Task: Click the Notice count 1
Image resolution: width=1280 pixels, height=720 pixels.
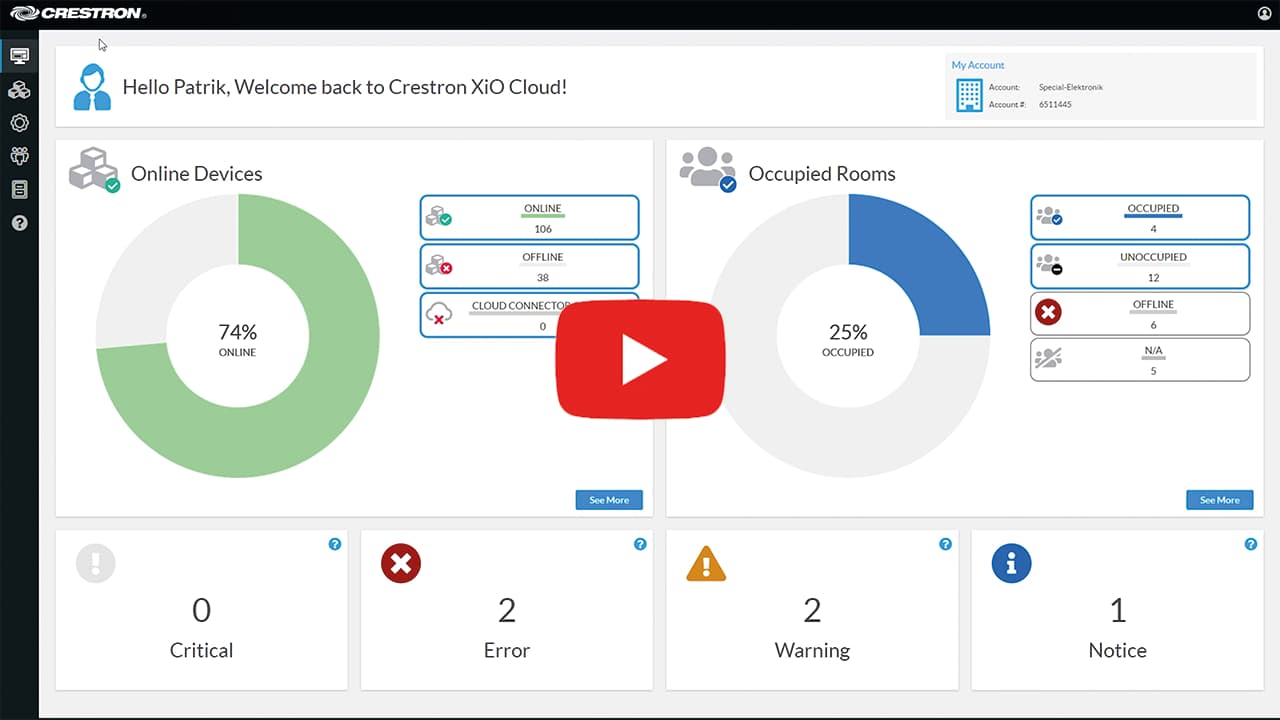Action: pyautogui.click(x=1118, y=609)
